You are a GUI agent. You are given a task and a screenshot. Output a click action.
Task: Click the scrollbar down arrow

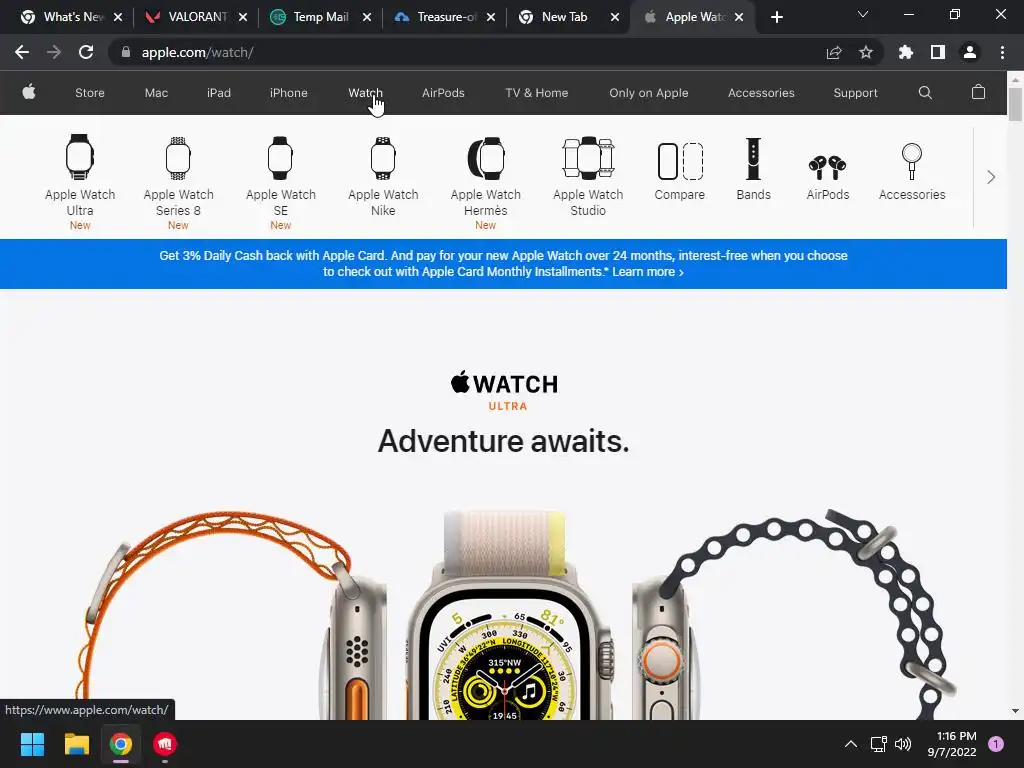pos(1015,711)
